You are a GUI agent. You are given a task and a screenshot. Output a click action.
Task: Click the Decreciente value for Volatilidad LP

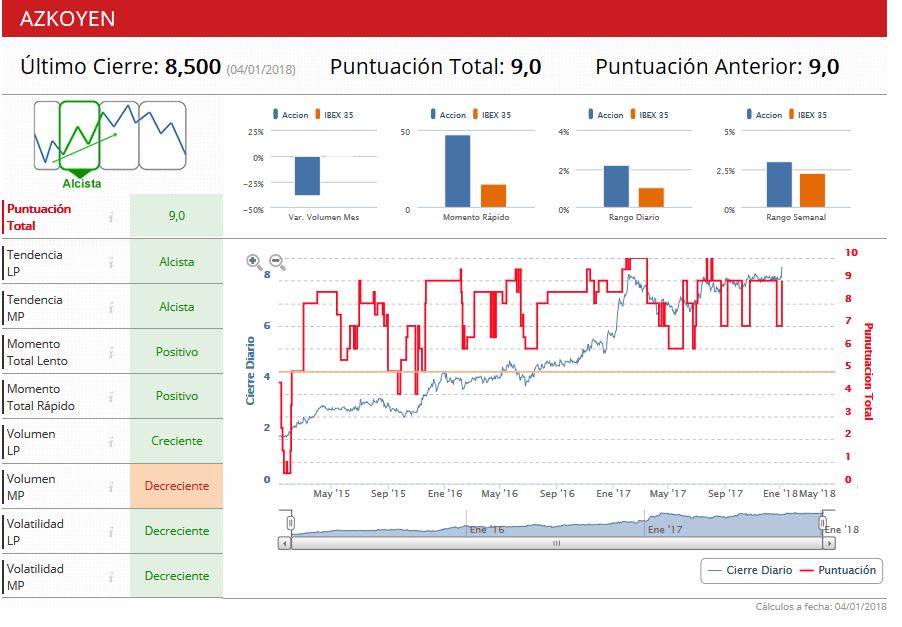pyautogui.click(x=177, y=530)
